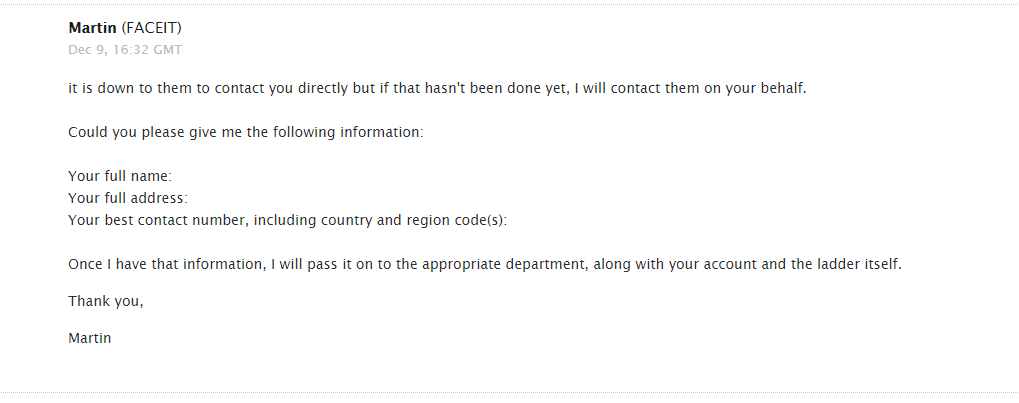
Task: Click the 'Your full name:' line
Action: [x=120, y=176]
